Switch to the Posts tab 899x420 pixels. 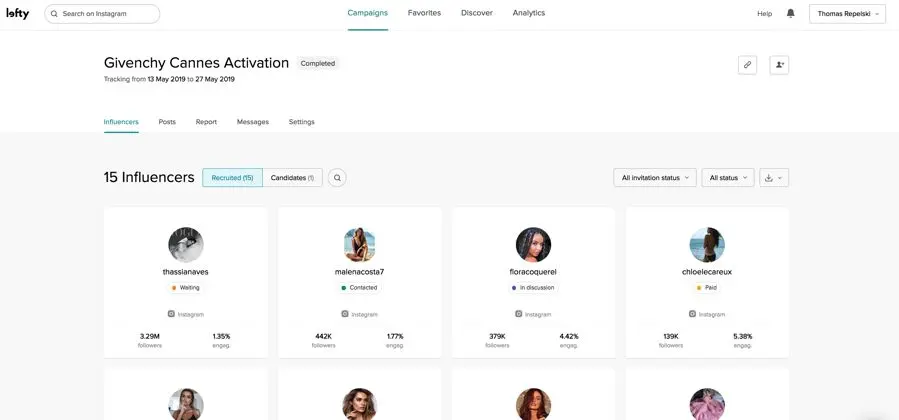coord(167,122)
